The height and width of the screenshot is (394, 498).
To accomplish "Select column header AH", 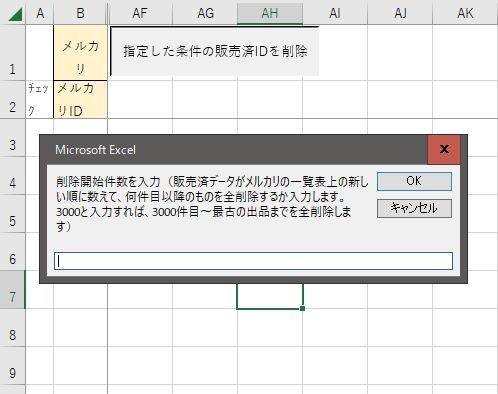I will (x=270, y=13).
